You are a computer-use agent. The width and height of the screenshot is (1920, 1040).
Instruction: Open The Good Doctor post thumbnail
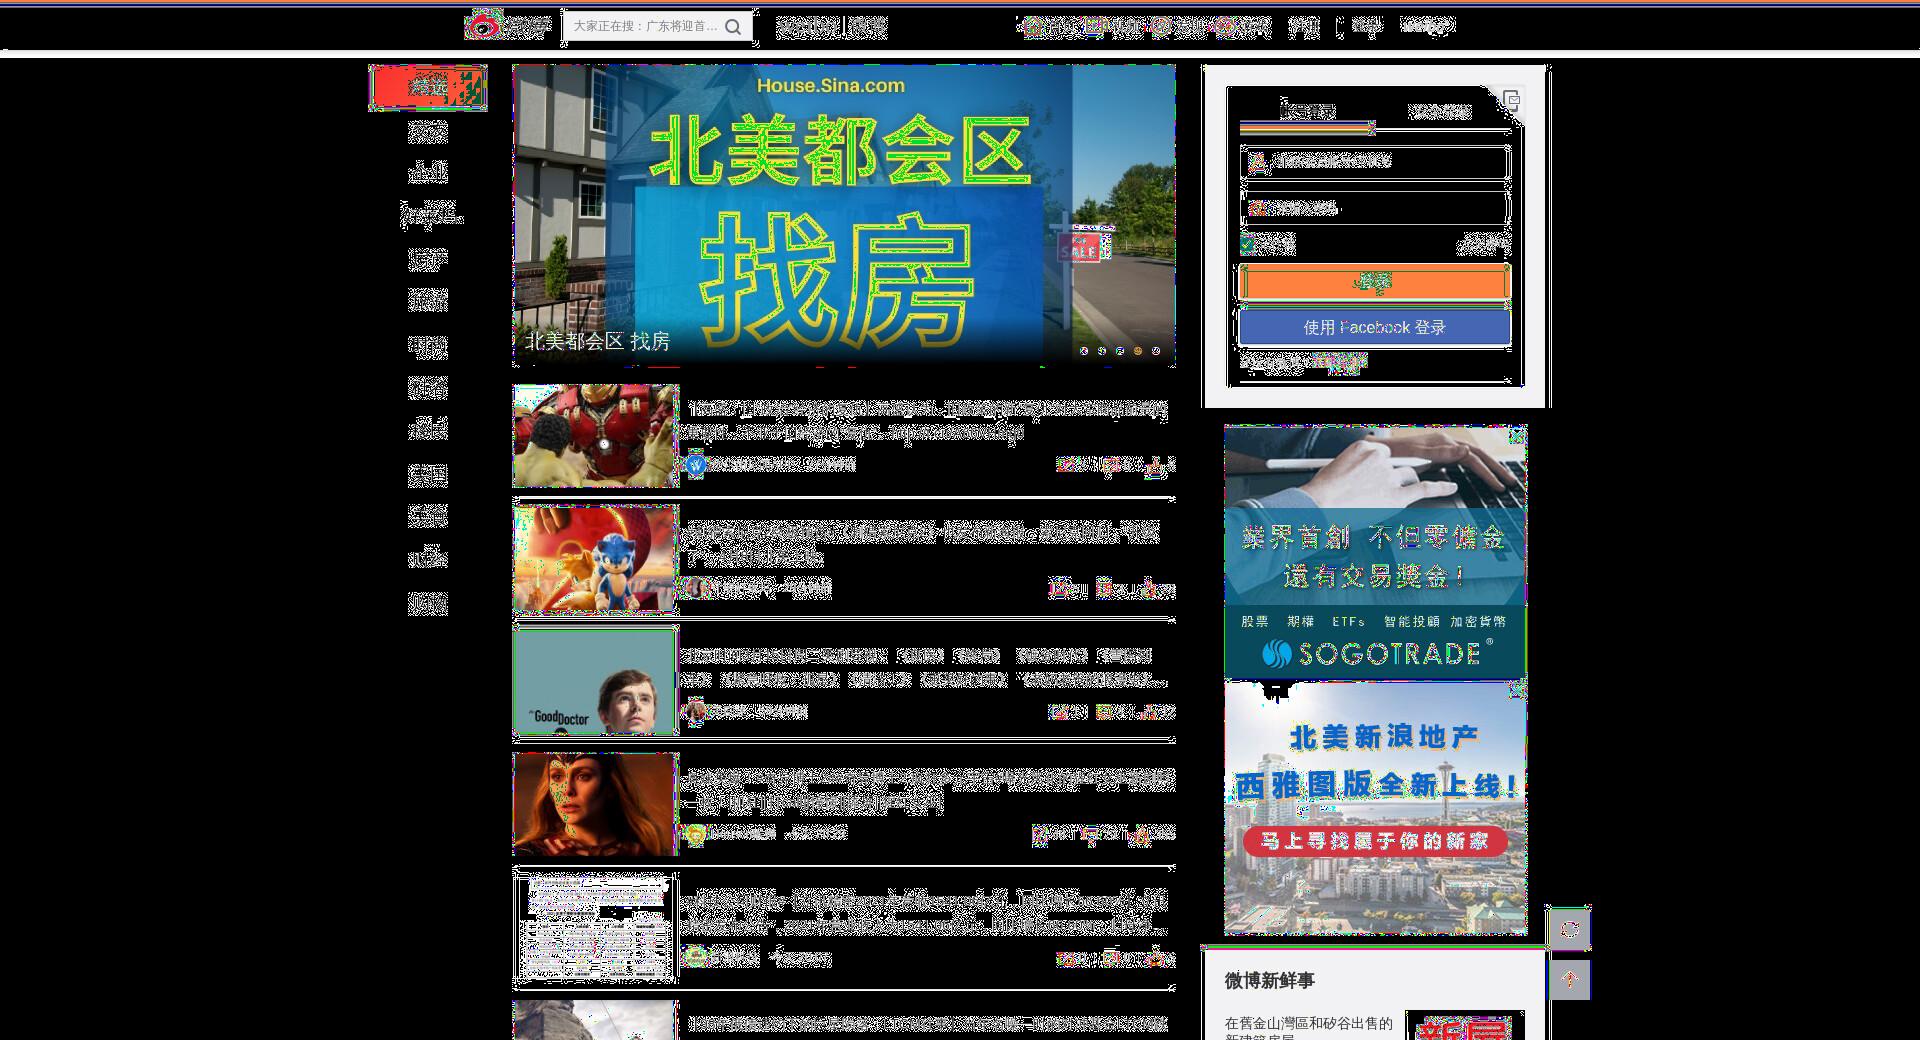[596, 681]
